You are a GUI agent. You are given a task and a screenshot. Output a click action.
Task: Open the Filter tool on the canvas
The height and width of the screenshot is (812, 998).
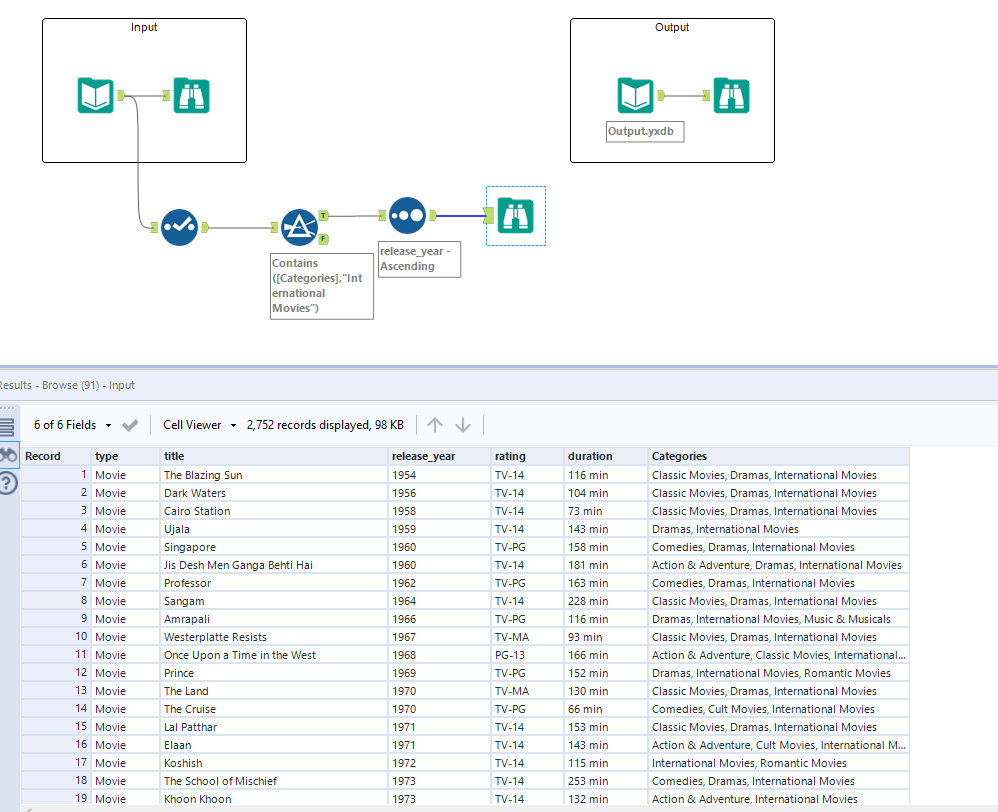pos(298,227)
